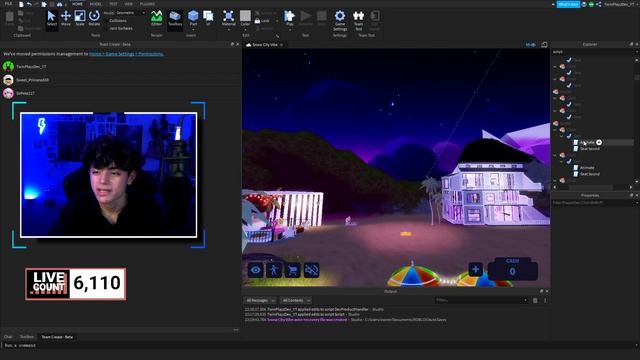The height and width of the screenshot is (360, 640).
Task: Undock the Explorer panel
Action: [631, 44]
